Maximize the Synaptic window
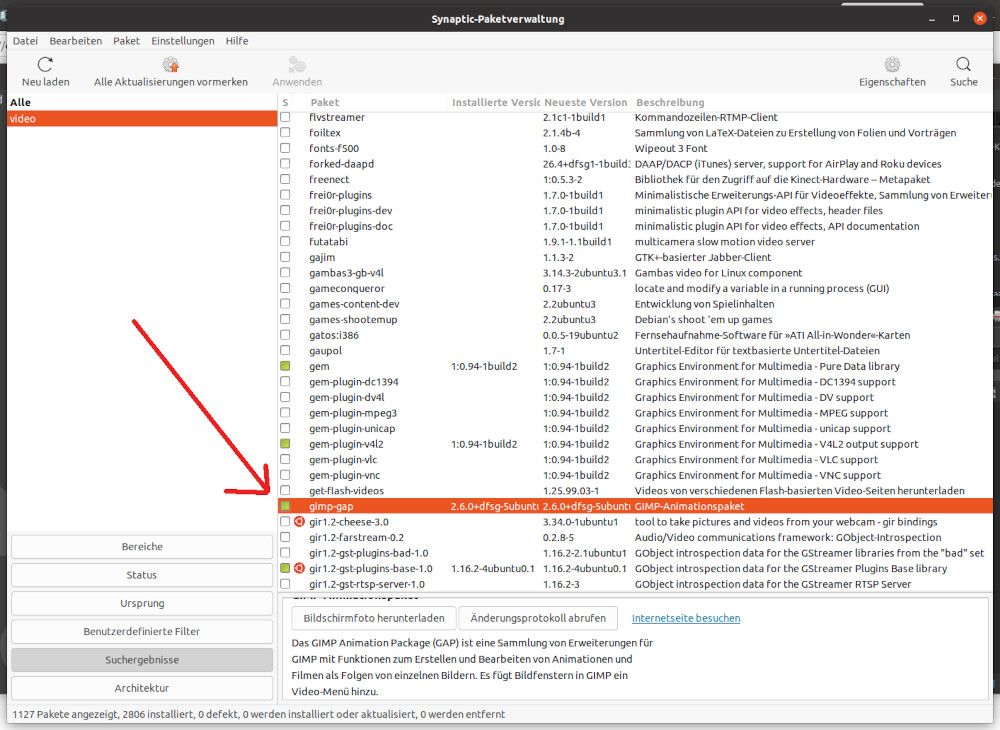This screenshot has width=1000, height=730. tap(955, 18)
